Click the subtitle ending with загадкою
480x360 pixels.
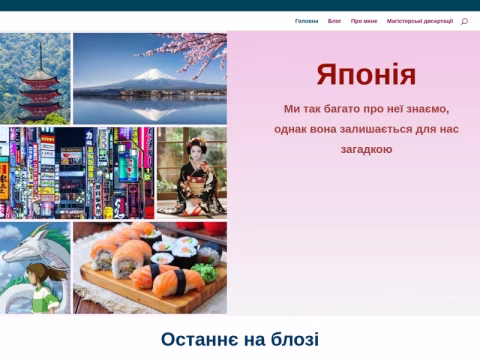pos(366,129)
